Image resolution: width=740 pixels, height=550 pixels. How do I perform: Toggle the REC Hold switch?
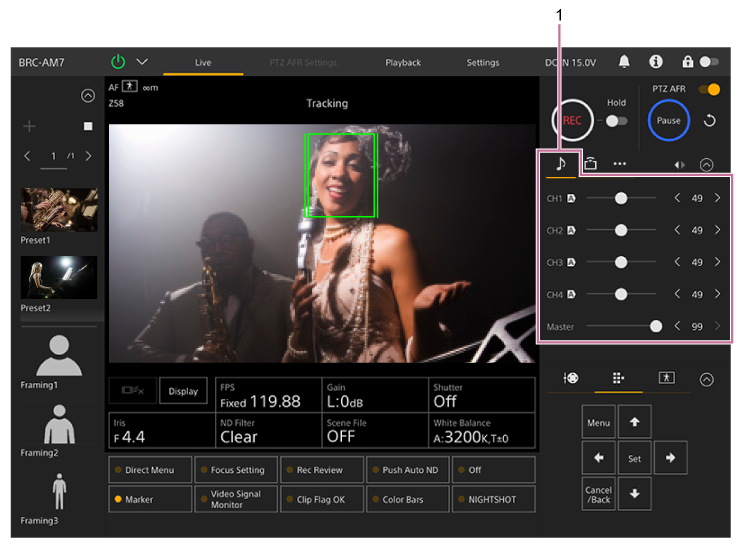click(616, 120)
